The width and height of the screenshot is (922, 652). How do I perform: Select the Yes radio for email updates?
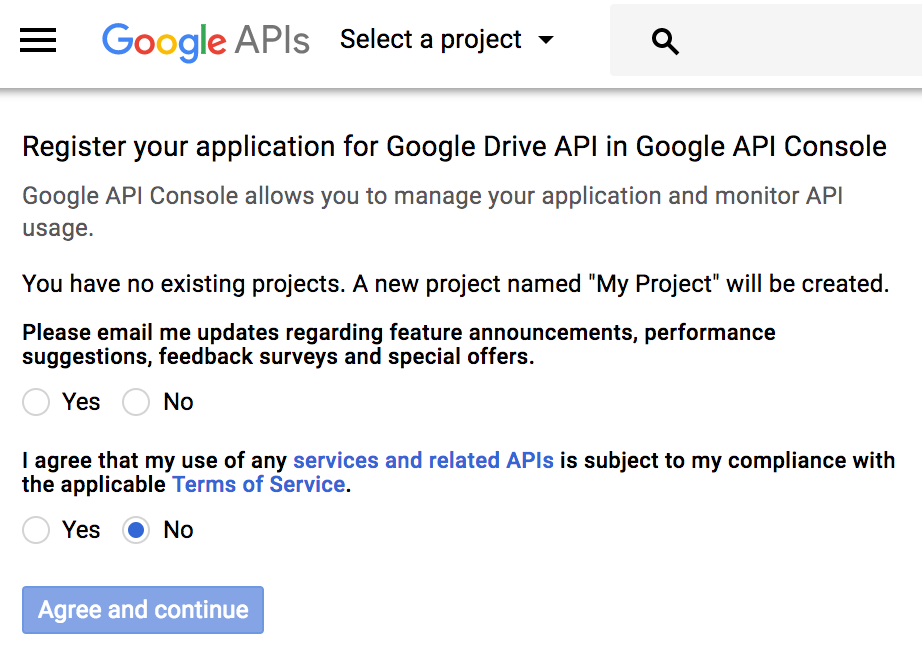[36, 402]
